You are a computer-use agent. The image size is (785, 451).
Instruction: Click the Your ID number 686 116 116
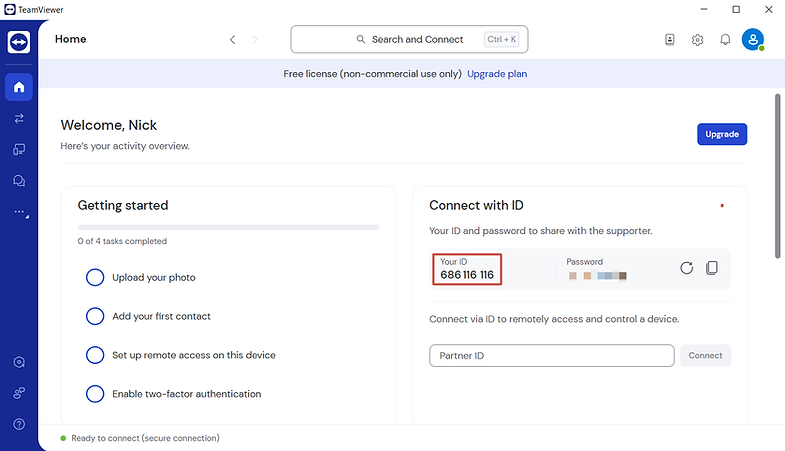[467, 275]
